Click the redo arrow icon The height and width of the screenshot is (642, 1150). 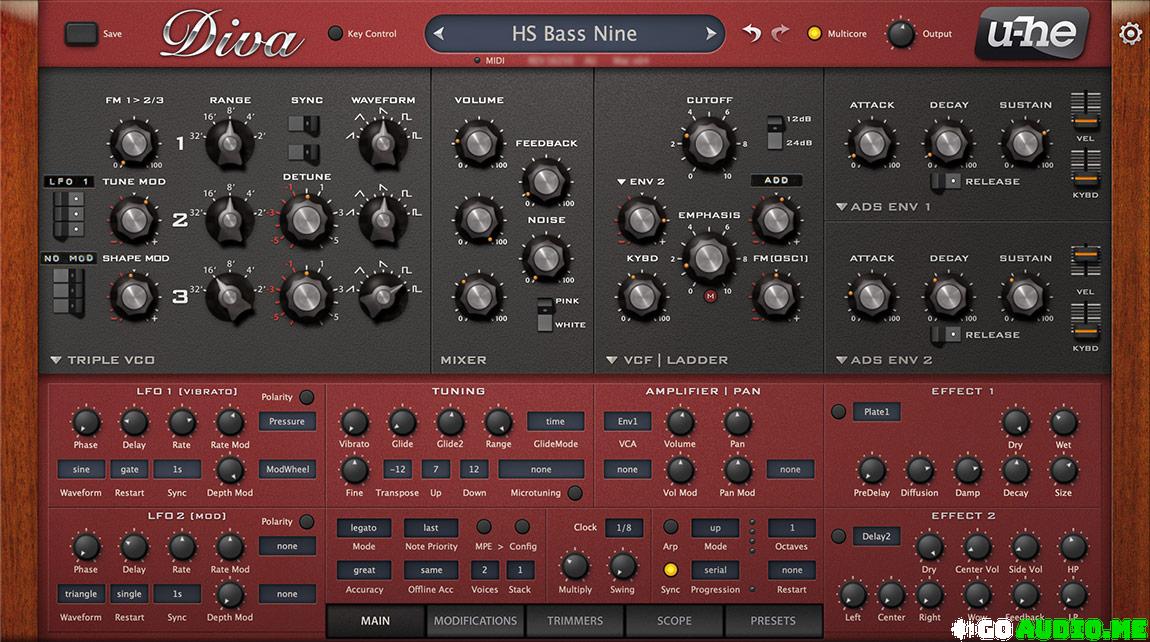780,33
